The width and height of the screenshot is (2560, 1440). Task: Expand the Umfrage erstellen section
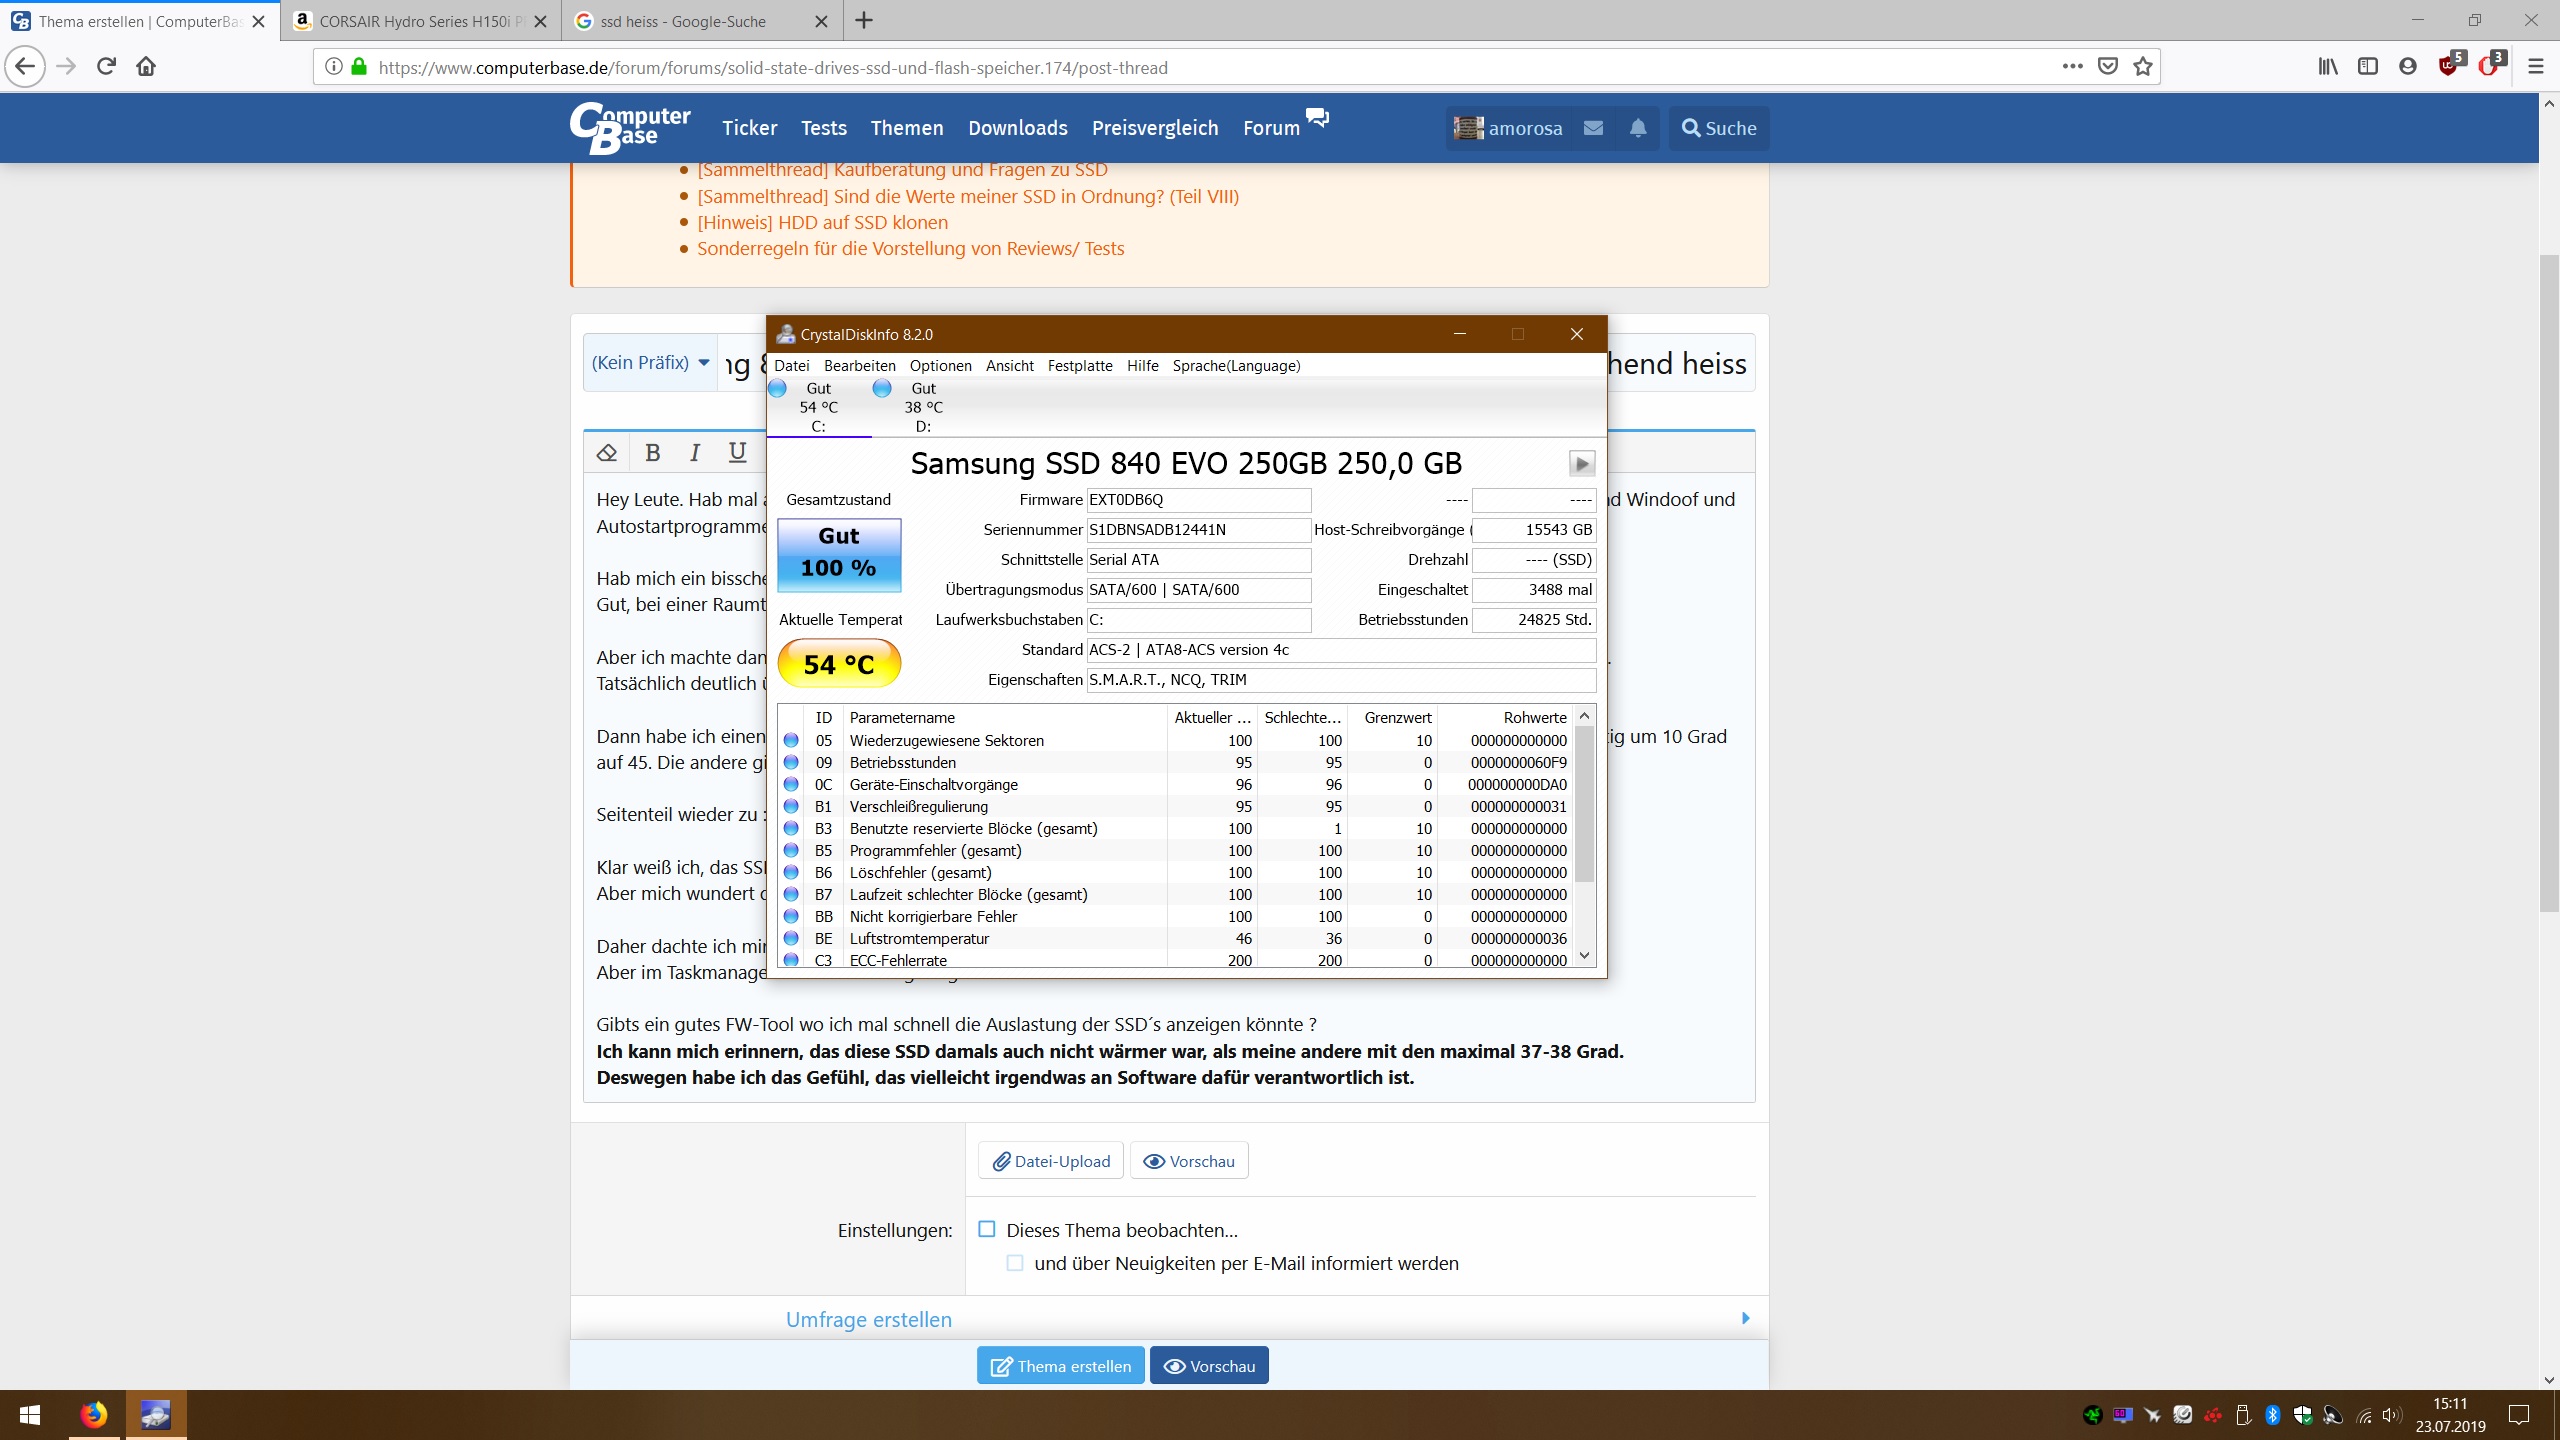(868, 1319)
